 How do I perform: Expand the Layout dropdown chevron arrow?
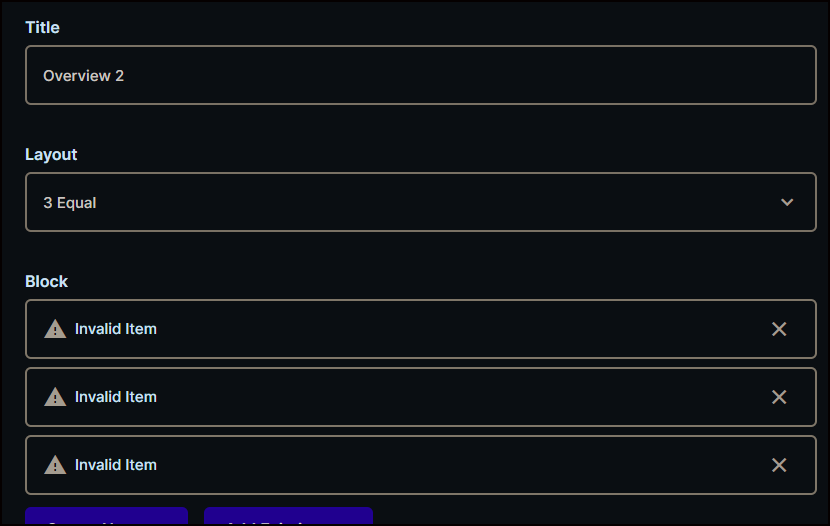(787, 202)
